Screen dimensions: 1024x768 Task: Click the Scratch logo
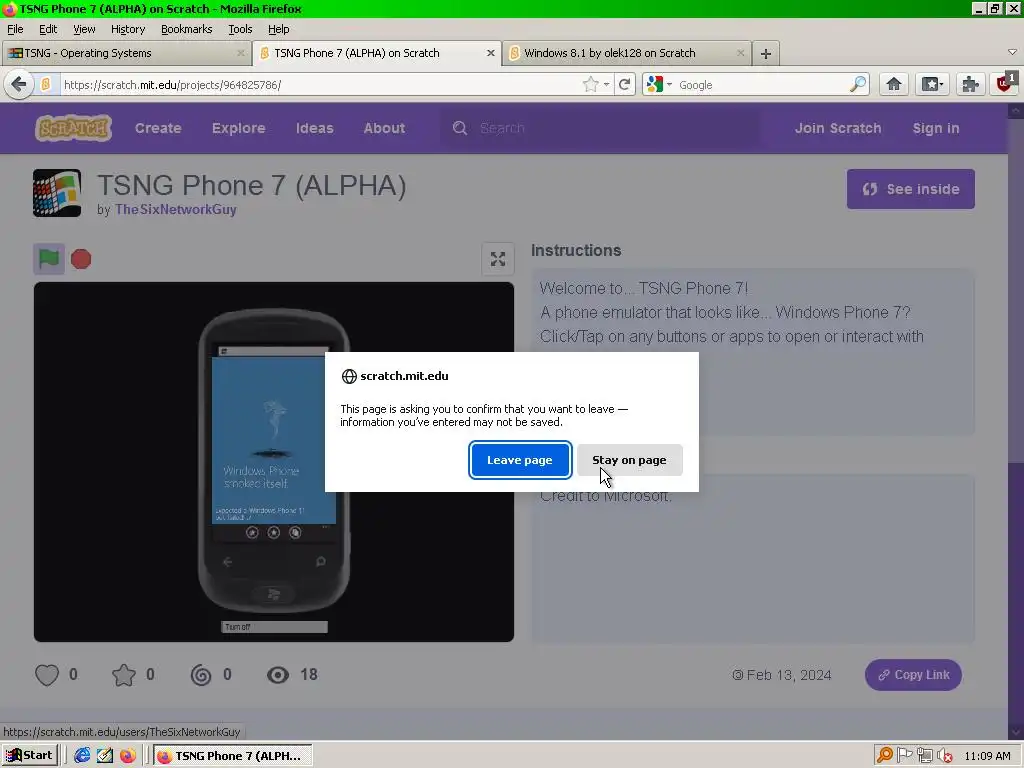(x=73, y=128)
